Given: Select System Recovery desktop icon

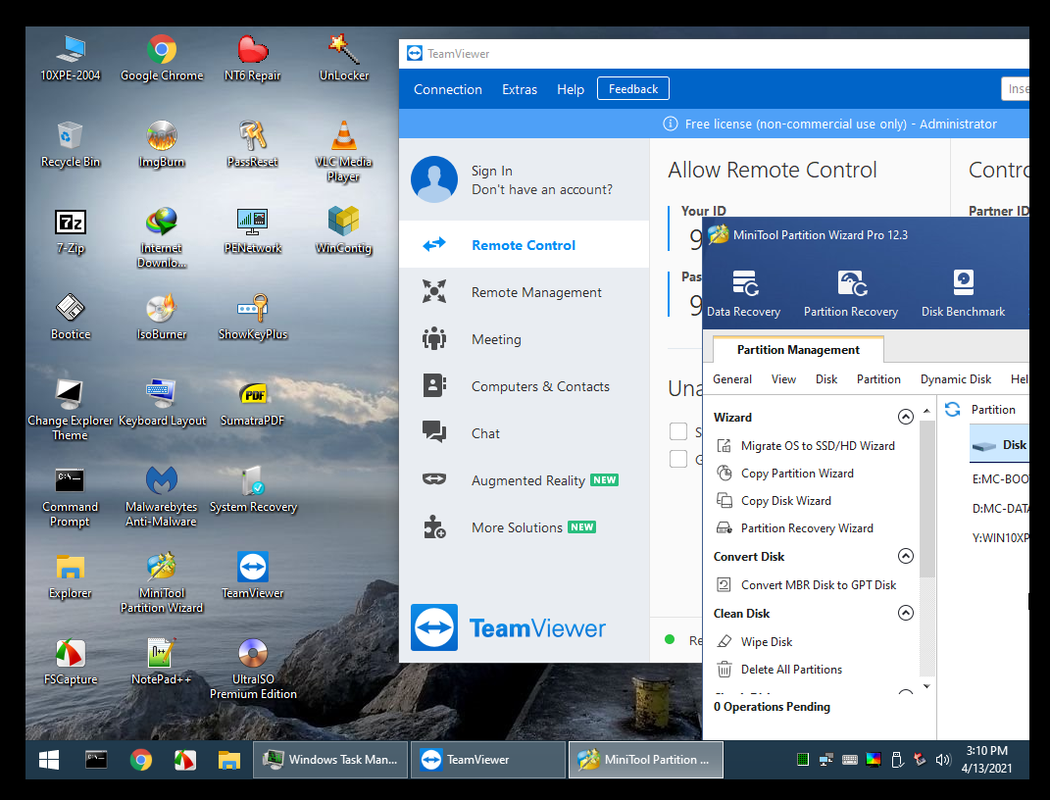Looking at the screenshot, I should pyautogui.click(x=252, y=489).
